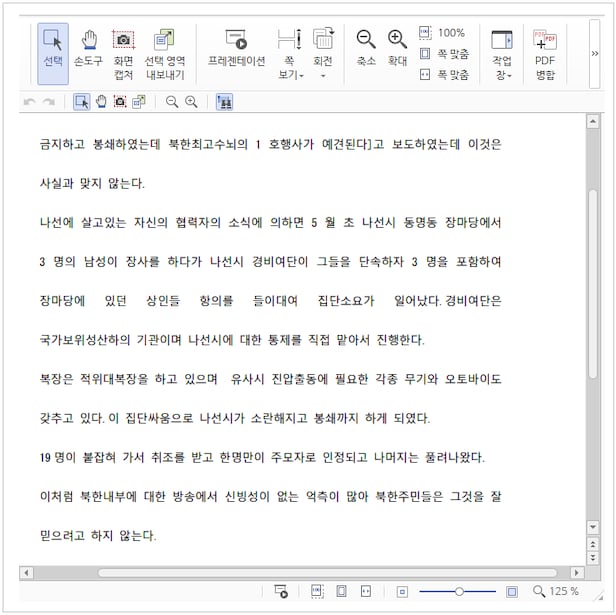616x615 pixels.
Task: Open the 회전 rotate dropdown
Action: pyautogui.click(x=323, y=52)
